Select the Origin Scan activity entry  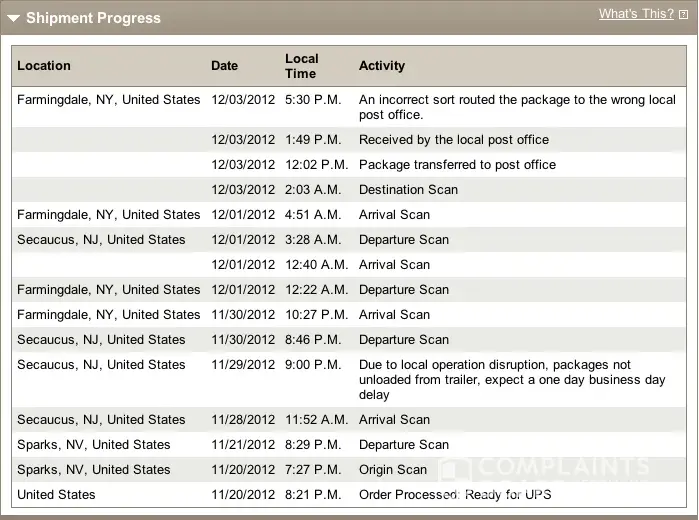(393, 470)
